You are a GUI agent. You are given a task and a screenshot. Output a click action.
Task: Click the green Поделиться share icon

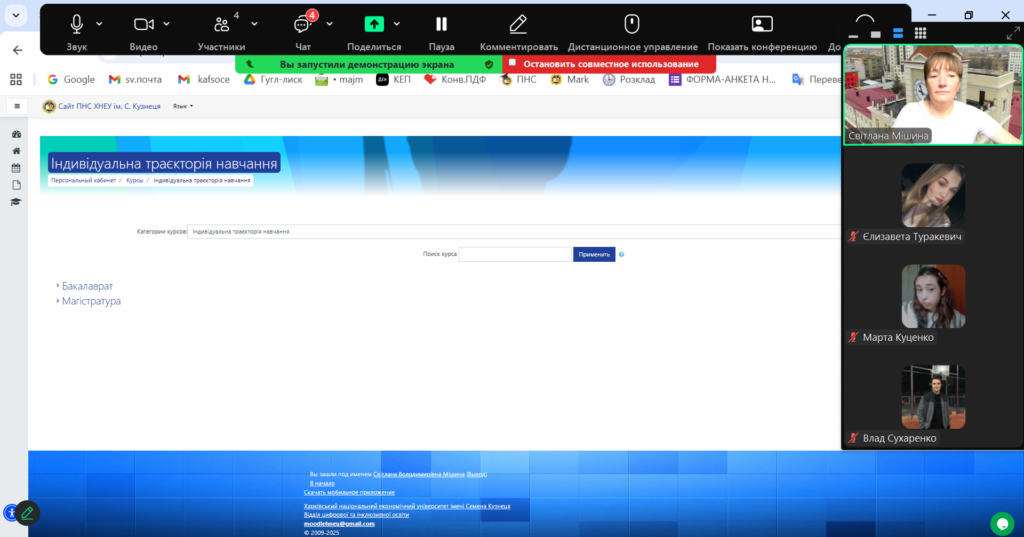coord(374,24)
